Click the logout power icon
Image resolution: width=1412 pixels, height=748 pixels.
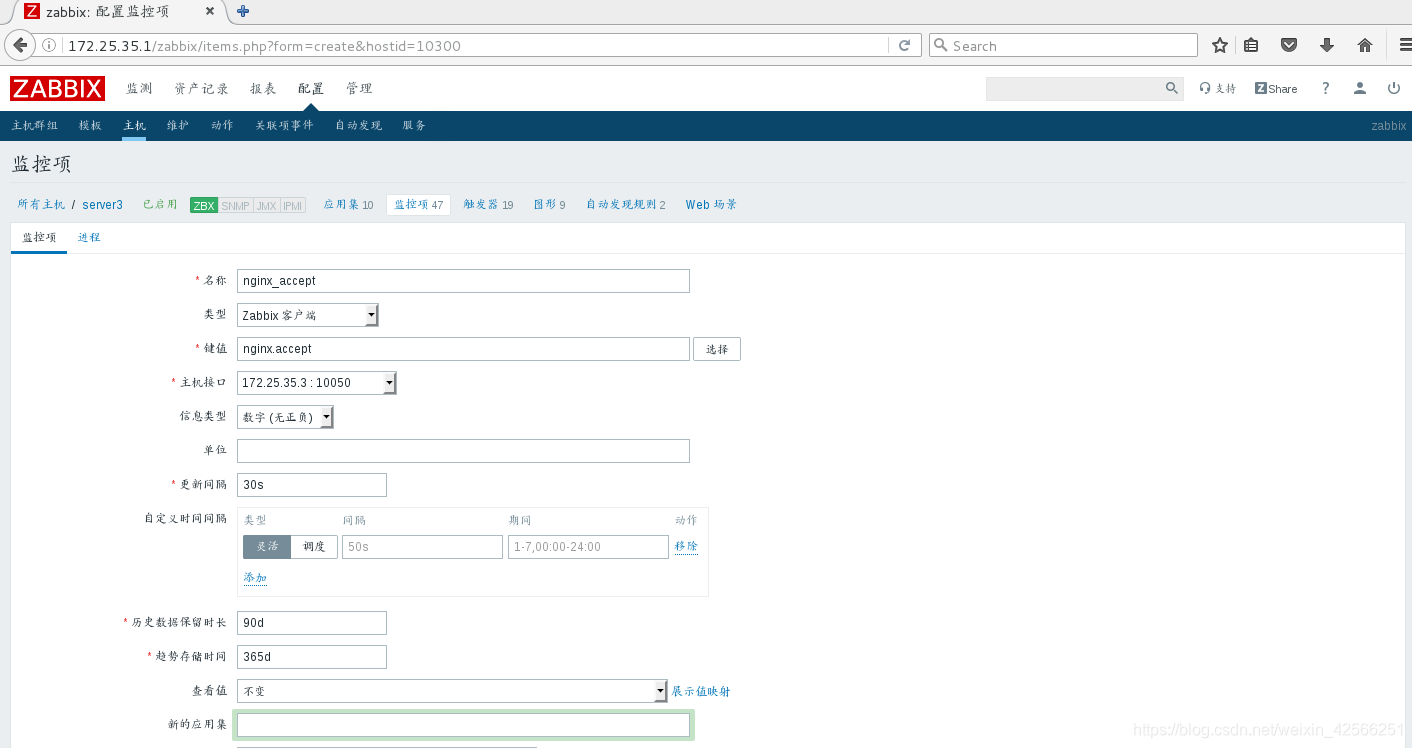[1394, 88]
